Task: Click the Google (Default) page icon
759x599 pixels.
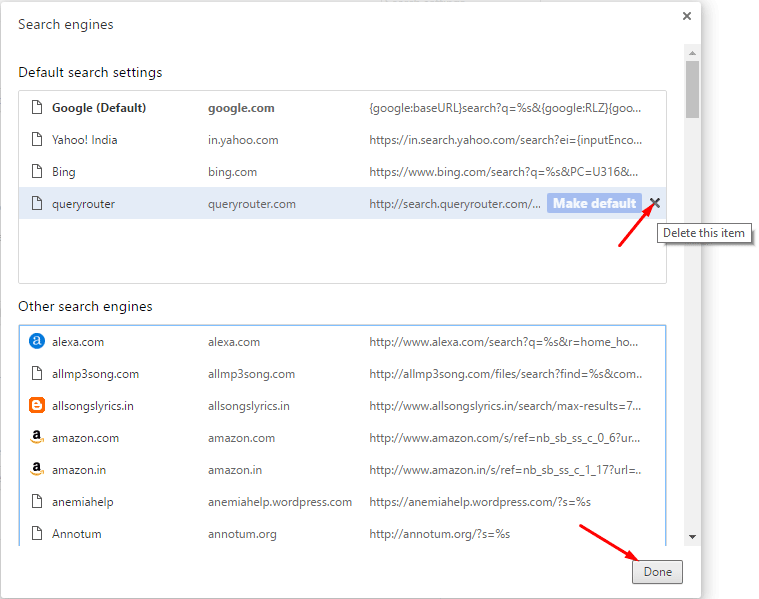Action: pyautogui.click(x=37, y=107)
